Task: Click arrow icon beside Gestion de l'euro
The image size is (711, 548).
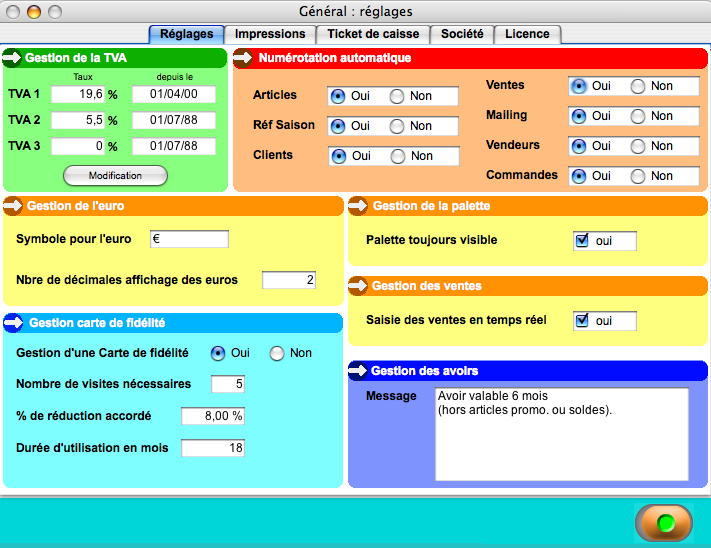Action: coord(13,206)
